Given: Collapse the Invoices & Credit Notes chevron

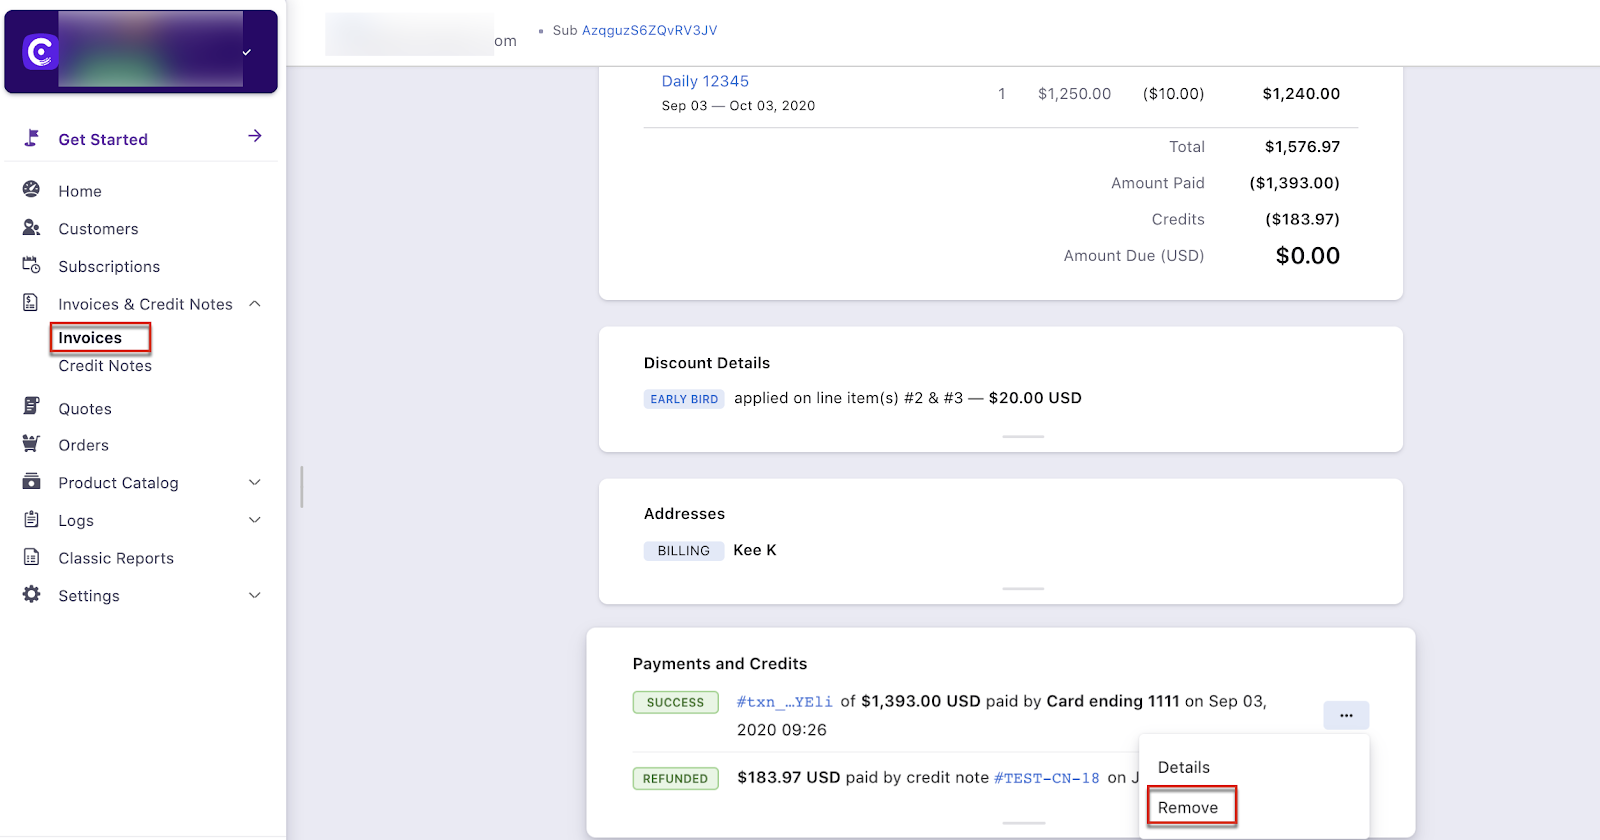Looking at the screenshot, I should [255, 303].
